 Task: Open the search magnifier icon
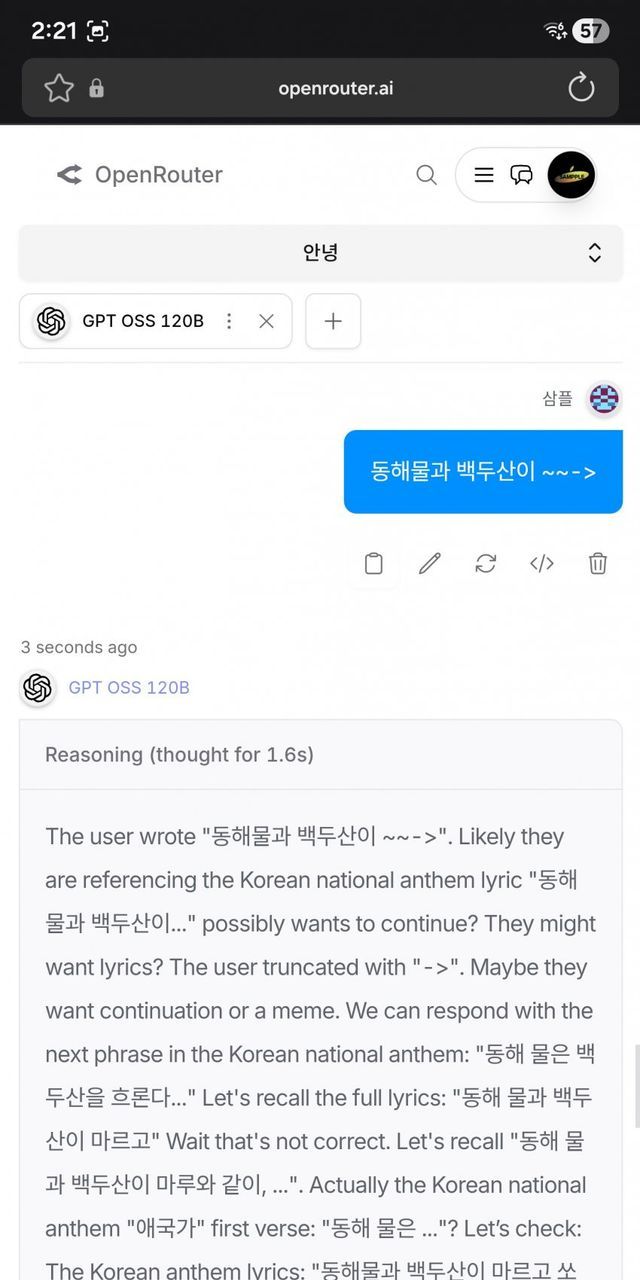[x=426, y=175]
